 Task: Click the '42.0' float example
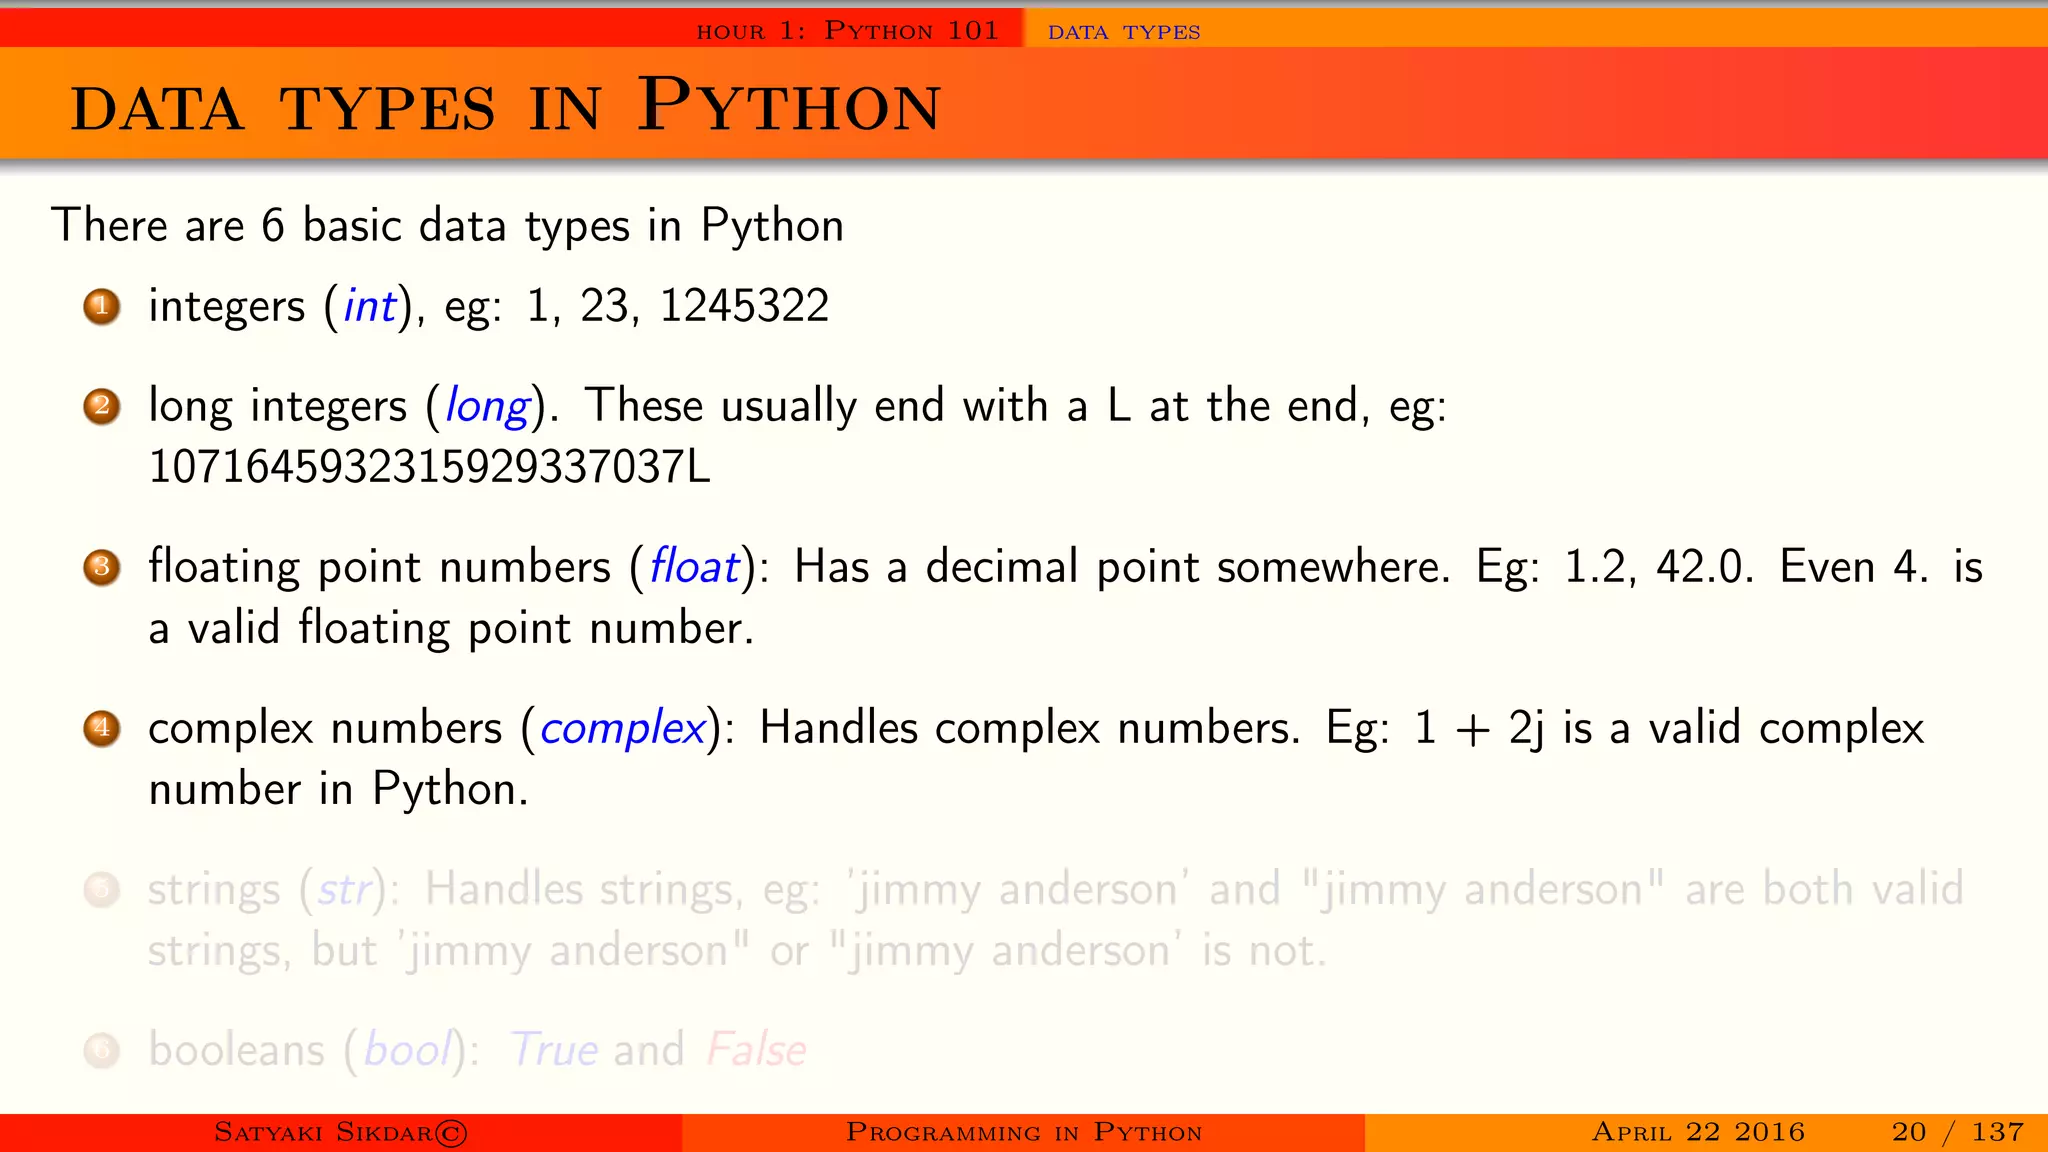tap(1701, 567)
